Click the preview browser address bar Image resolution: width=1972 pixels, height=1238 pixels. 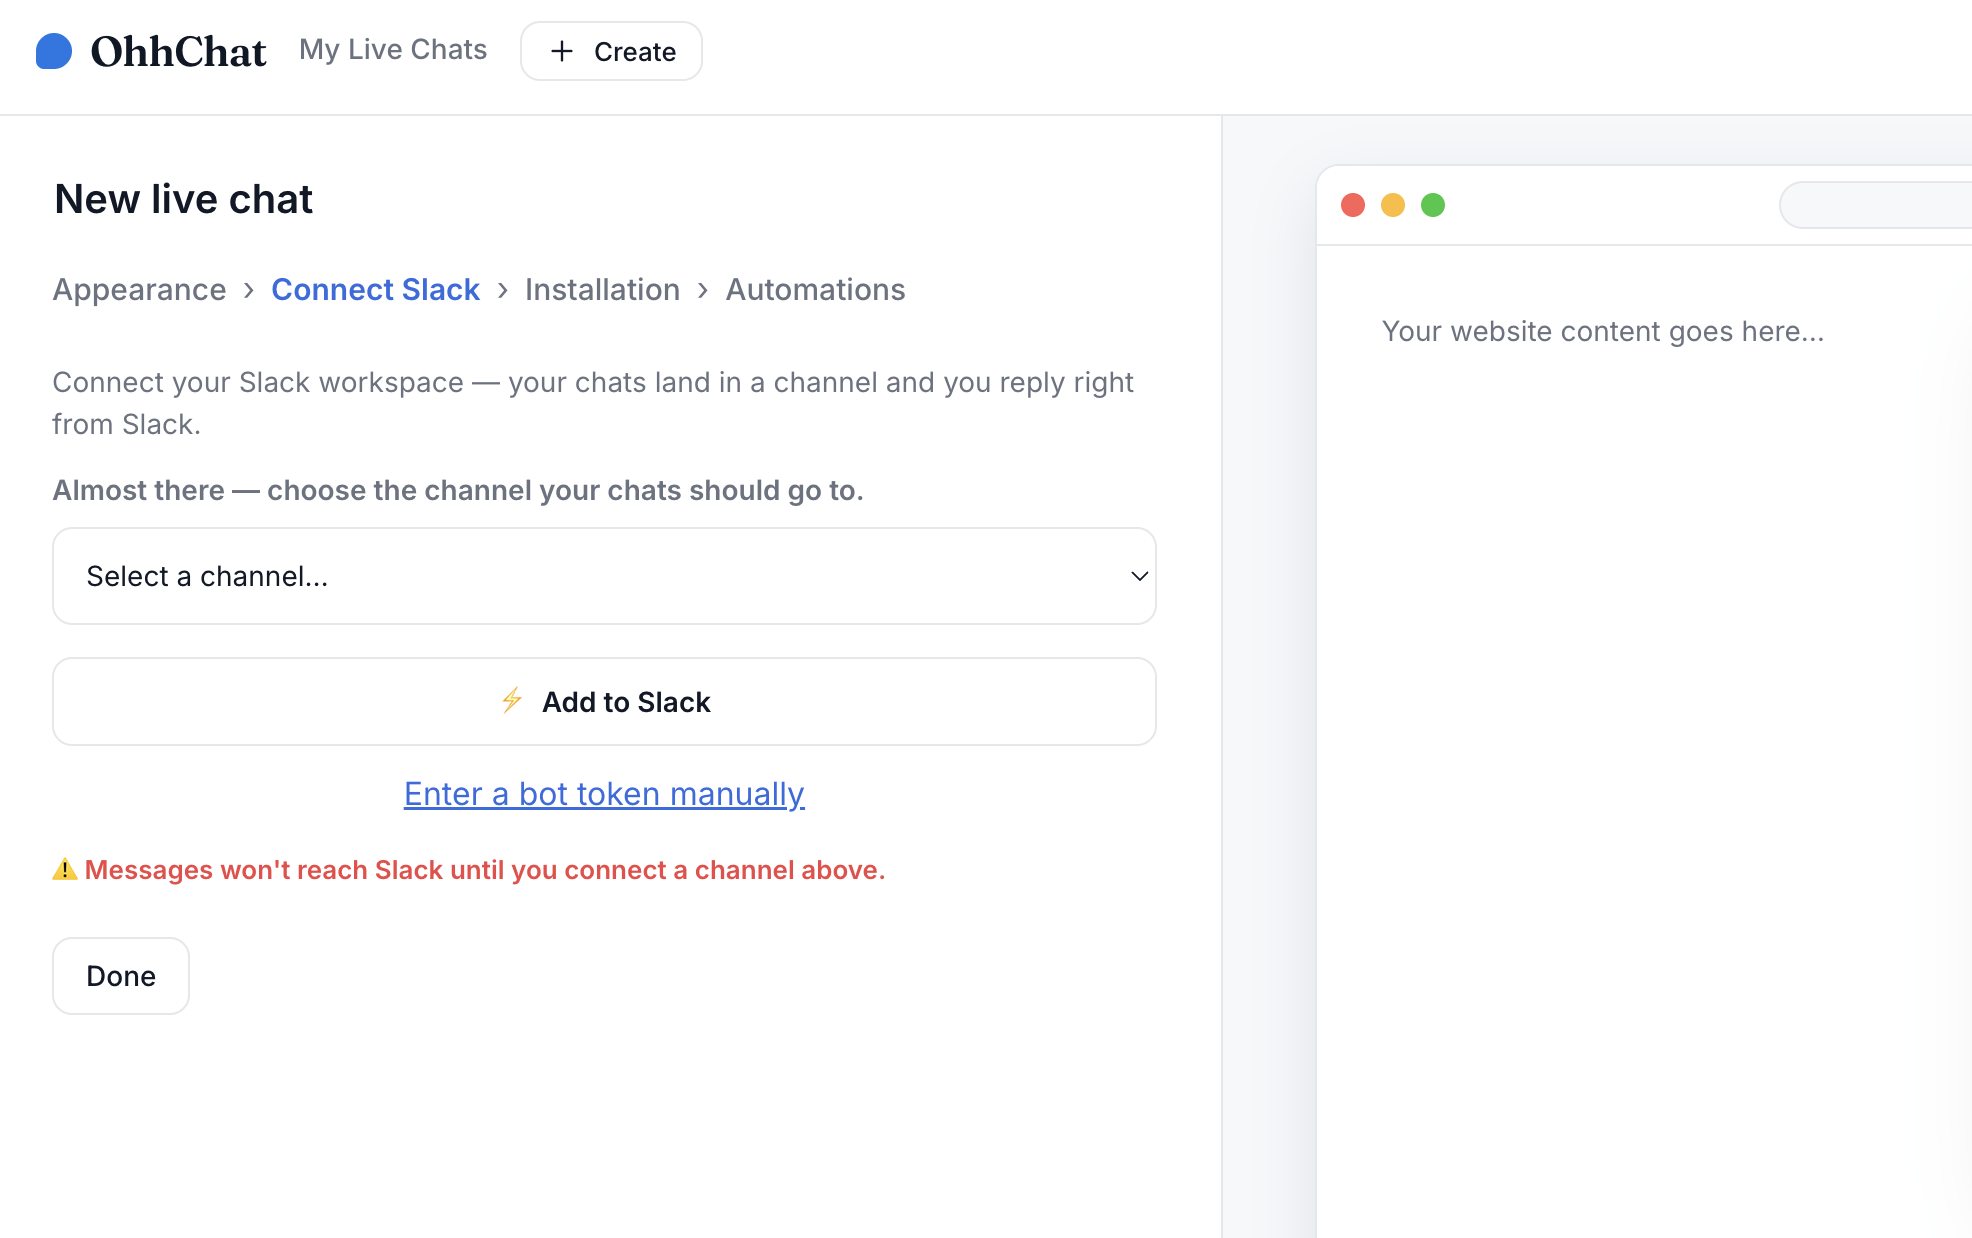[1876, 205]
